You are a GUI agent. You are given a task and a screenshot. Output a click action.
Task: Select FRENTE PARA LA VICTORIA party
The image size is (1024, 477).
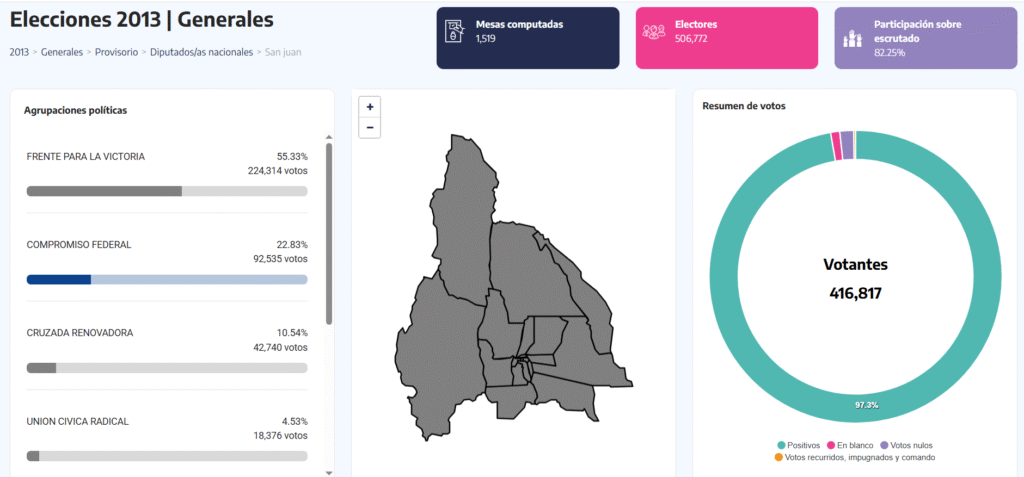[86, 157]
